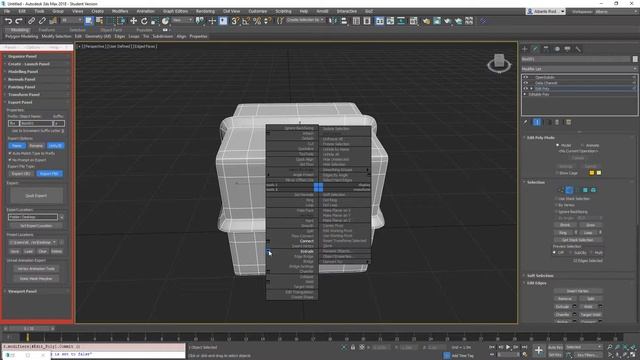Open the Export Location folder dropdown
The height and width of the screenshot is (360, 640).
62,217
